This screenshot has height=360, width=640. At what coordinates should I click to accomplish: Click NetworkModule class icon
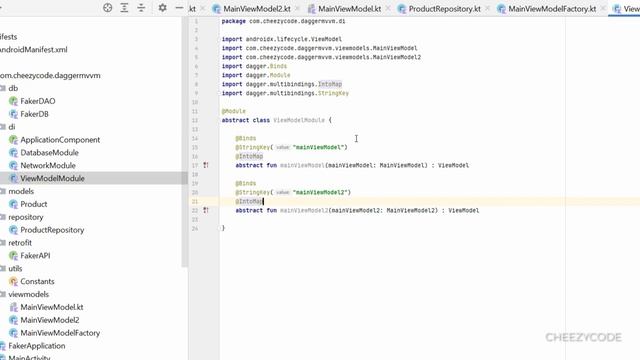[x=13, y=165]
